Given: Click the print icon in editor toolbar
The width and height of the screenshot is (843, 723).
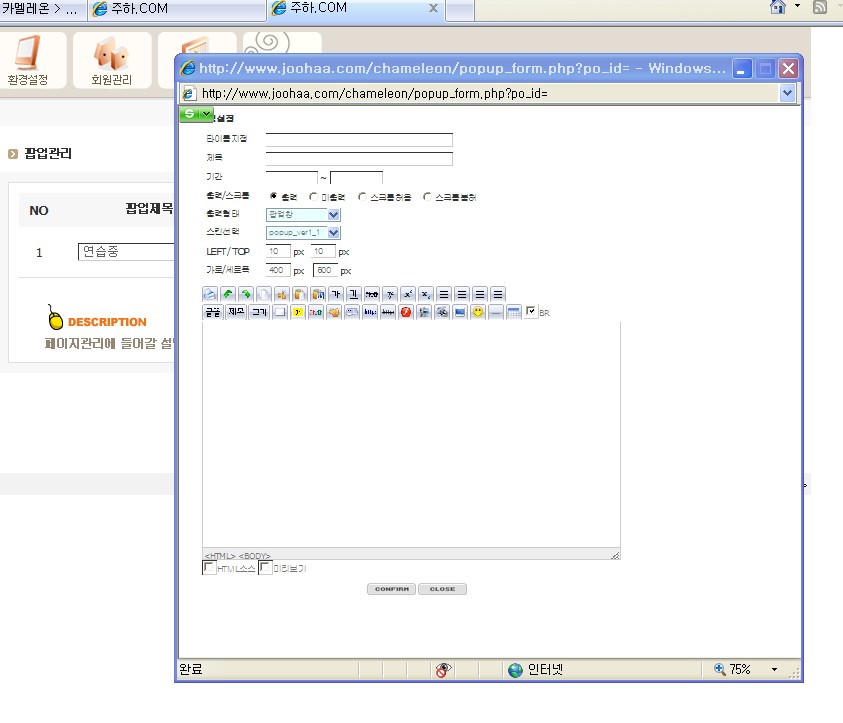Looking at the screenshot, I should click(x=210, y=294).
